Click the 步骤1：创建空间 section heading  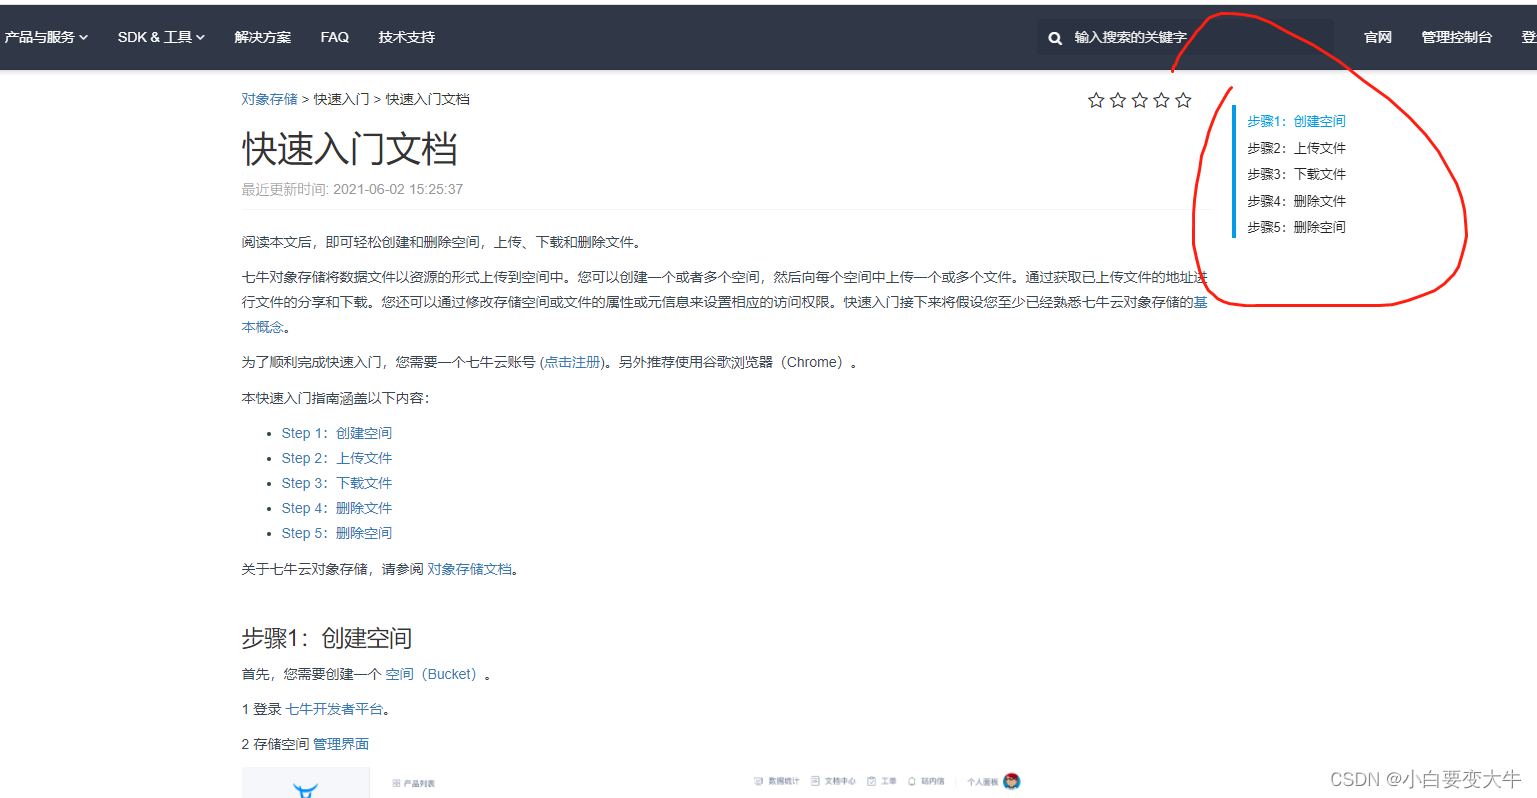327,638
